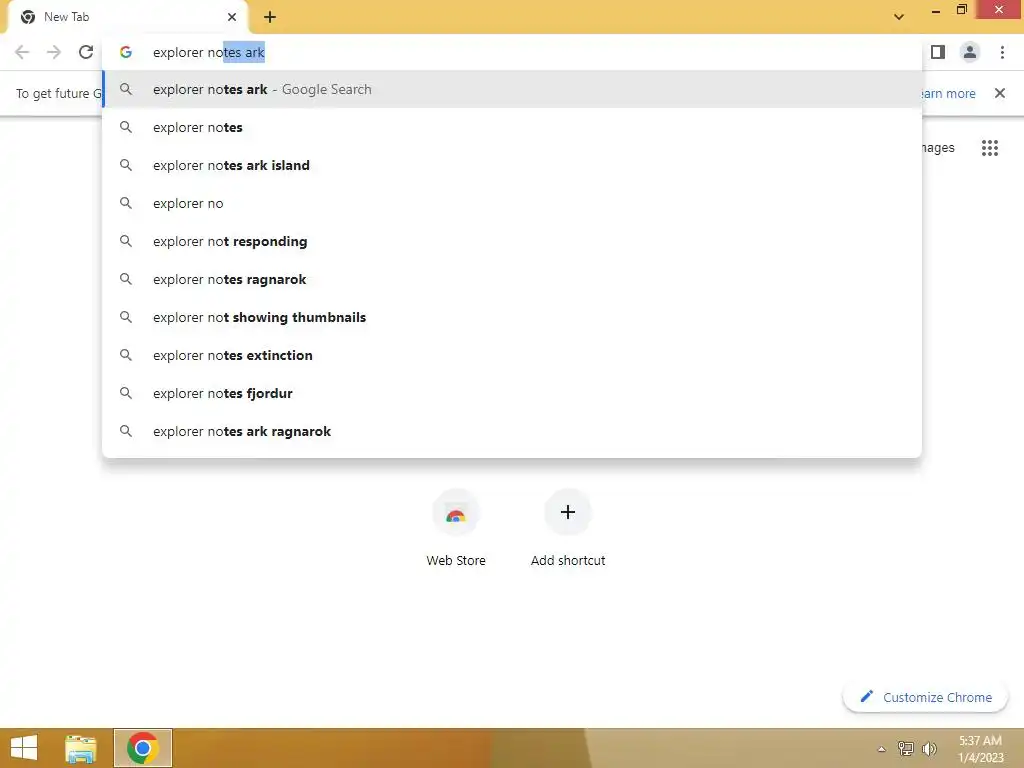Viewport: 1024px width, 768px height.
Task: Open File Explorer from the taskbar
Action: pos(81,748)
